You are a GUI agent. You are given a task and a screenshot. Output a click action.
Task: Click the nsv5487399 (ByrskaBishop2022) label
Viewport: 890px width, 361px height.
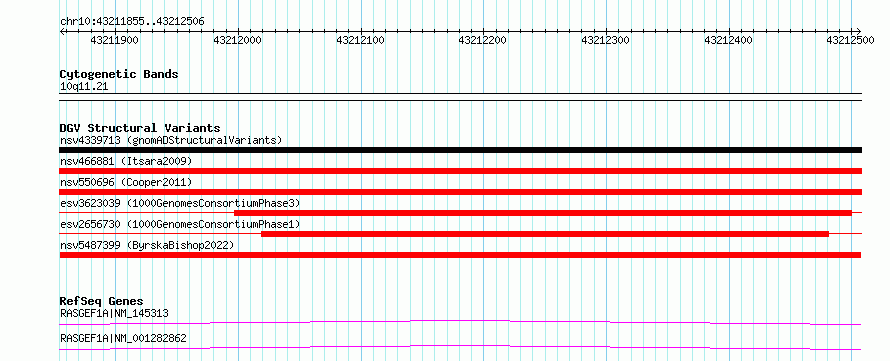[x=147, y=245]
